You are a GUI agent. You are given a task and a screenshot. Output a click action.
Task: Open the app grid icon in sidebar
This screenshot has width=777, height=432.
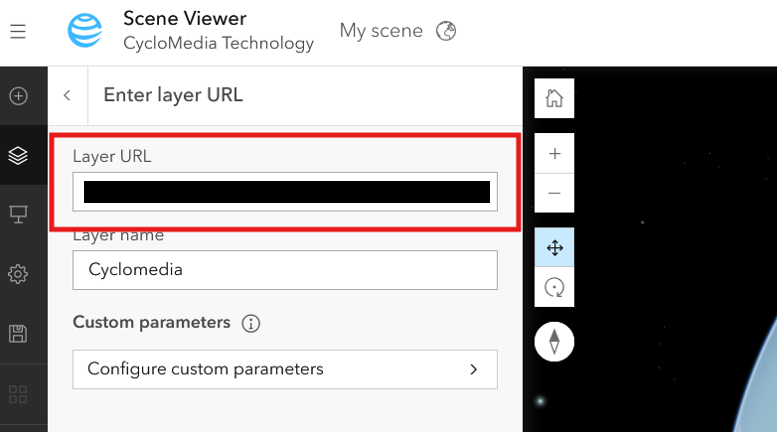pyautogui.click(x=18, y=393)
